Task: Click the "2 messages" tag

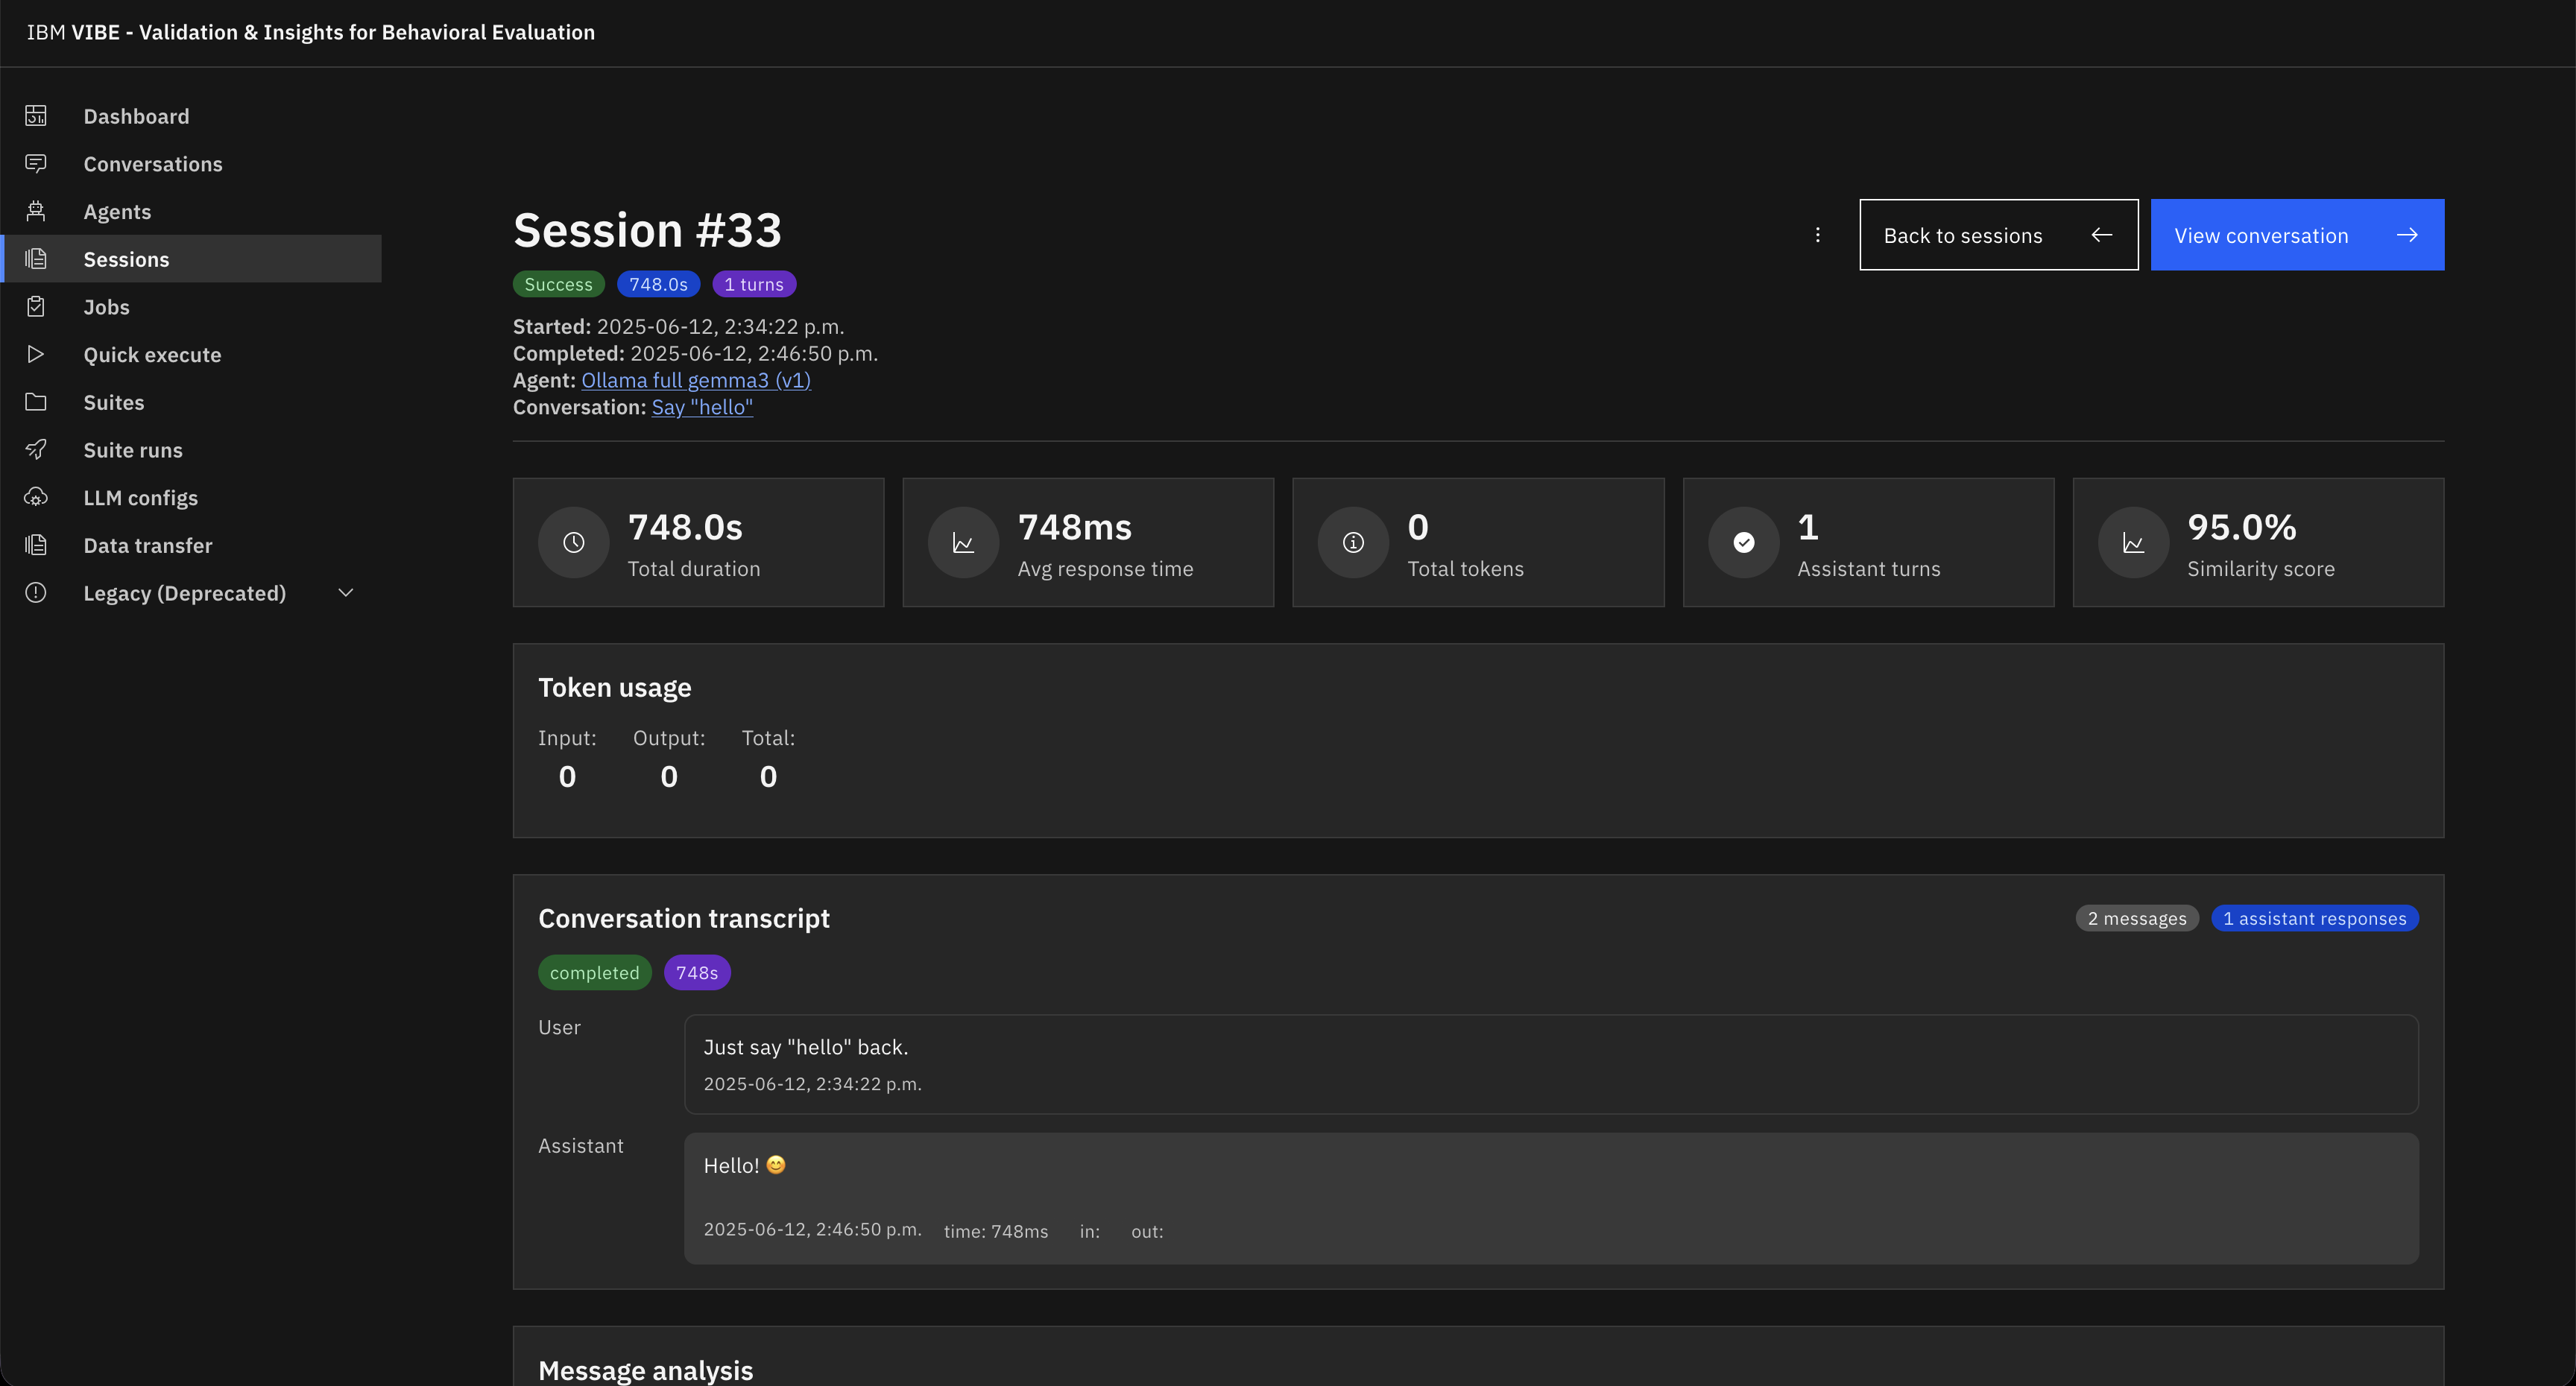Action: click(x=2137, y=918)
